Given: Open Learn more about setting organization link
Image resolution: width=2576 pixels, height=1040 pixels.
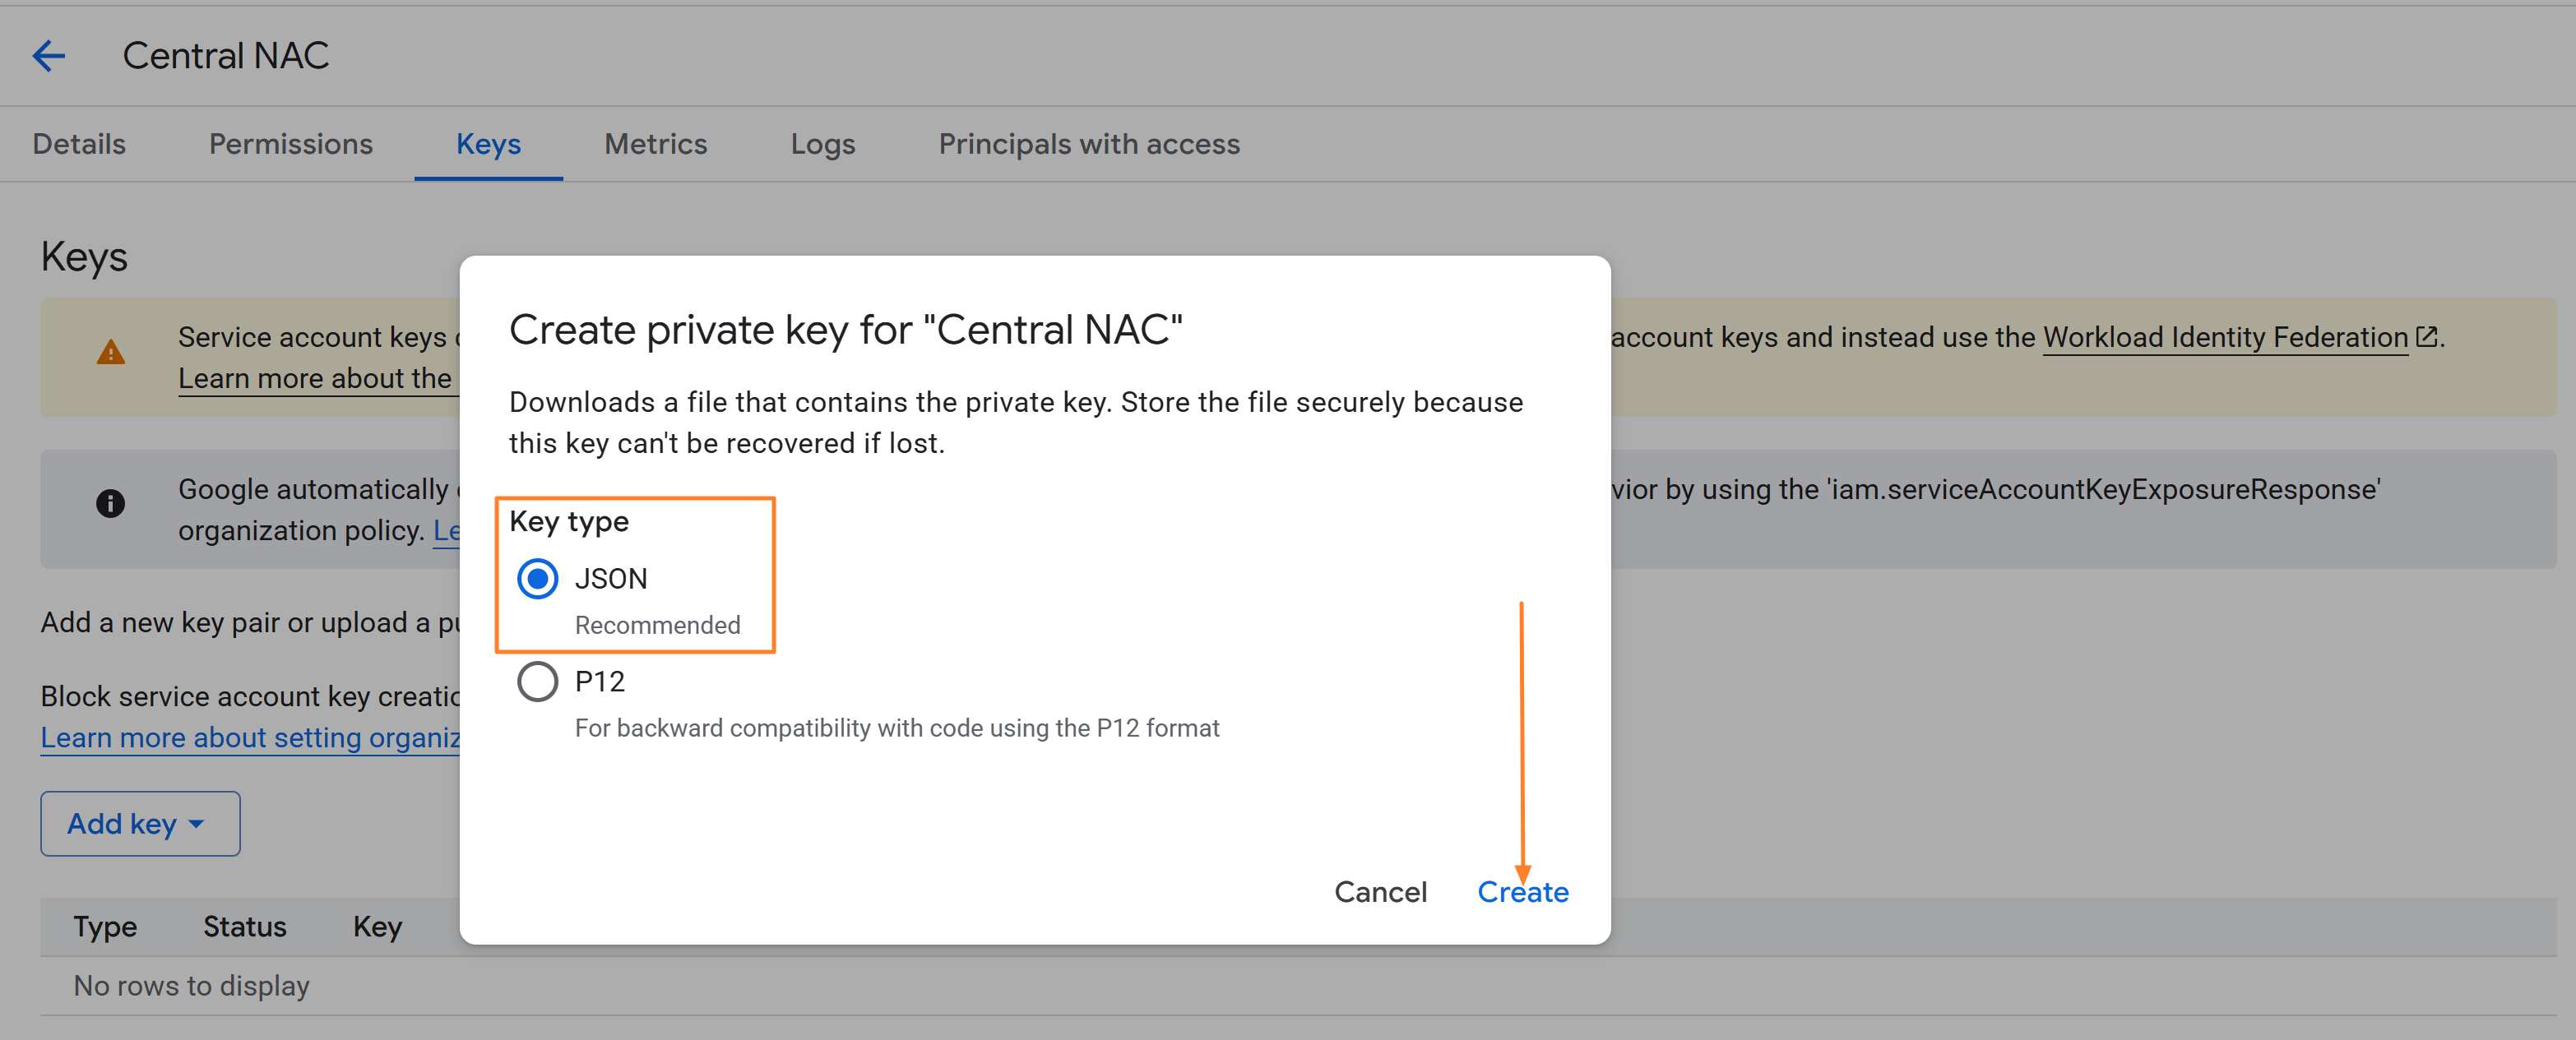Looking at the screenshot, I should (x=250, y=738).
